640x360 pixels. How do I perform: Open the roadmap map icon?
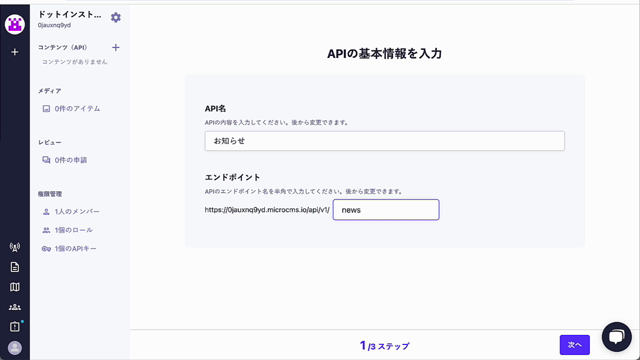pyautogui.click(x=15, y=287)
